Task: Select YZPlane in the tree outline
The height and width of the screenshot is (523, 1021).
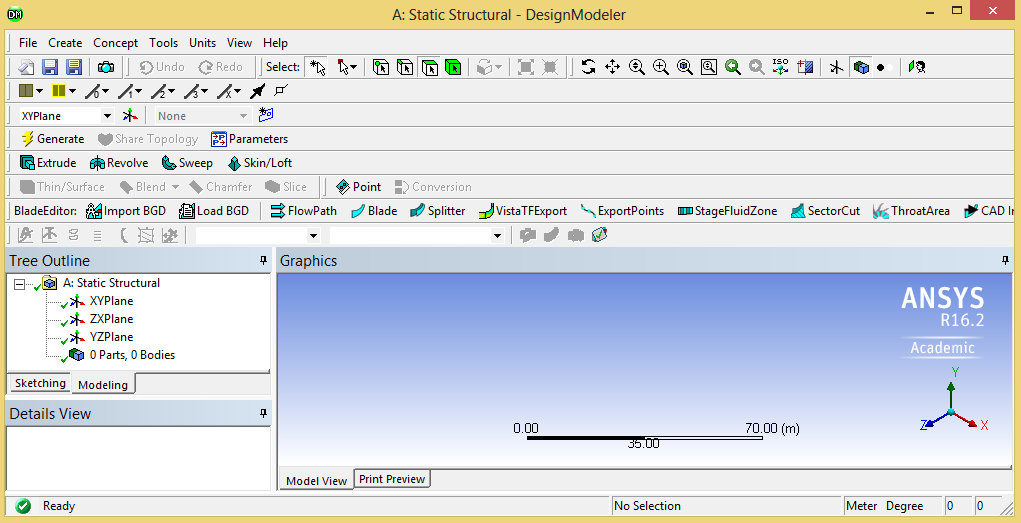Action: click(111, 337)
